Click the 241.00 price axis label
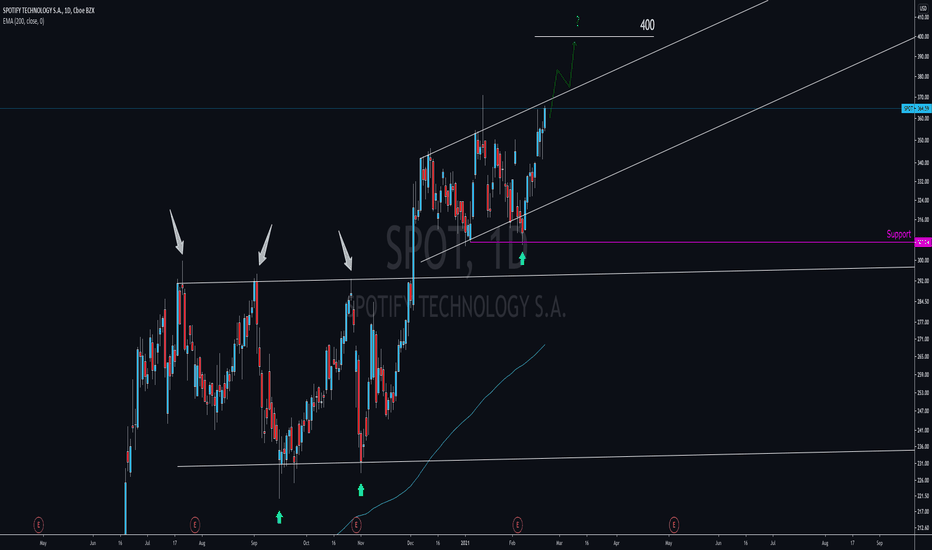Image resolution: width=932 pixels, height=550 pixels. coord(923,430)
